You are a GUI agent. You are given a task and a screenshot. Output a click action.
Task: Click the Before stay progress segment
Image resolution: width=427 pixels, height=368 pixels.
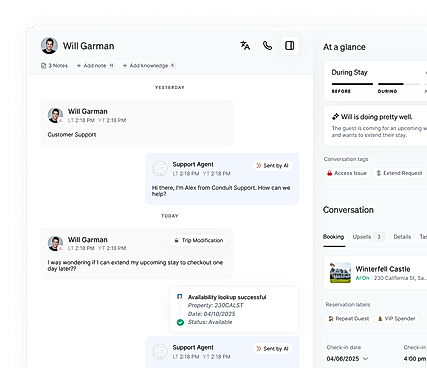[x=352, y=84]
